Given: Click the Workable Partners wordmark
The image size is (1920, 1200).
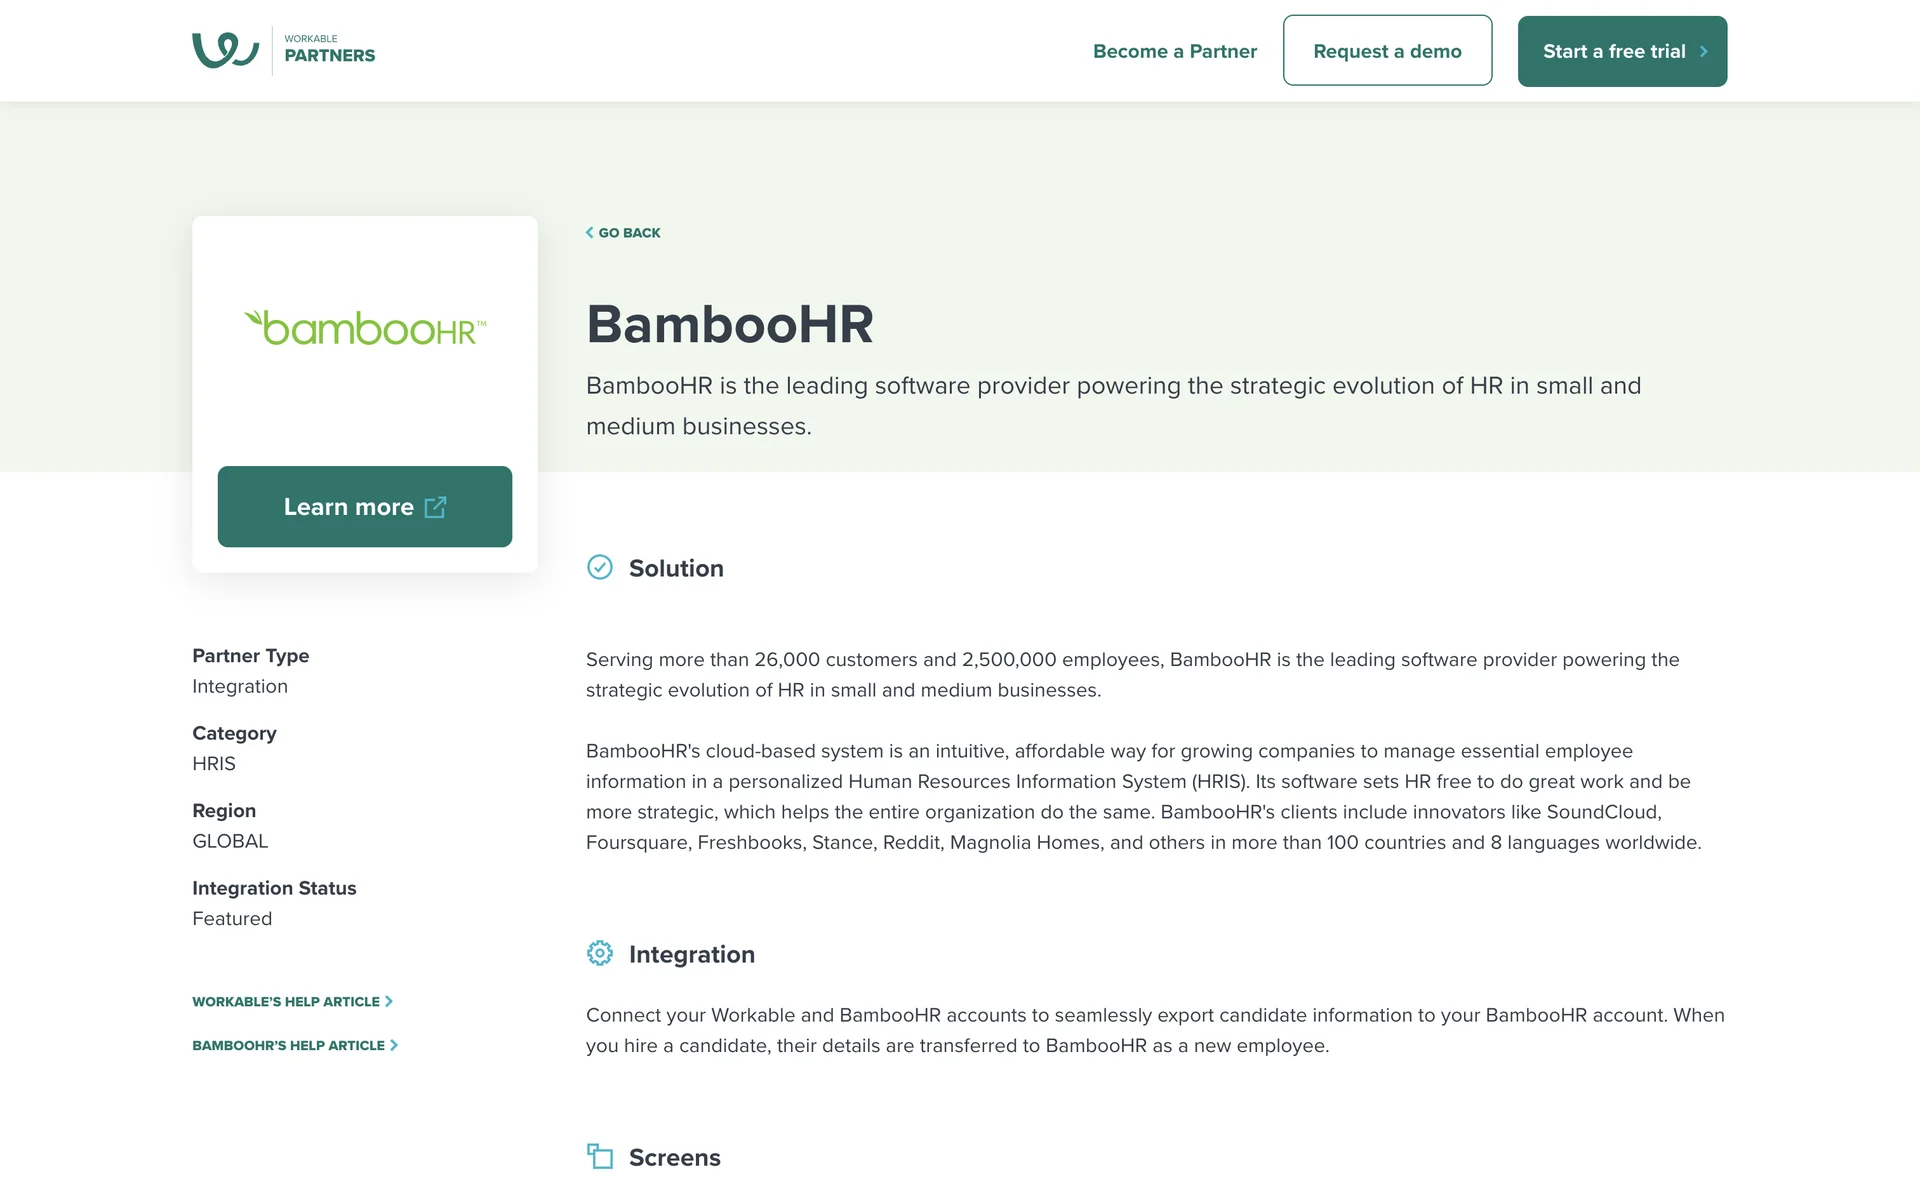Looking at the screenshot, I should pos(329,50).
